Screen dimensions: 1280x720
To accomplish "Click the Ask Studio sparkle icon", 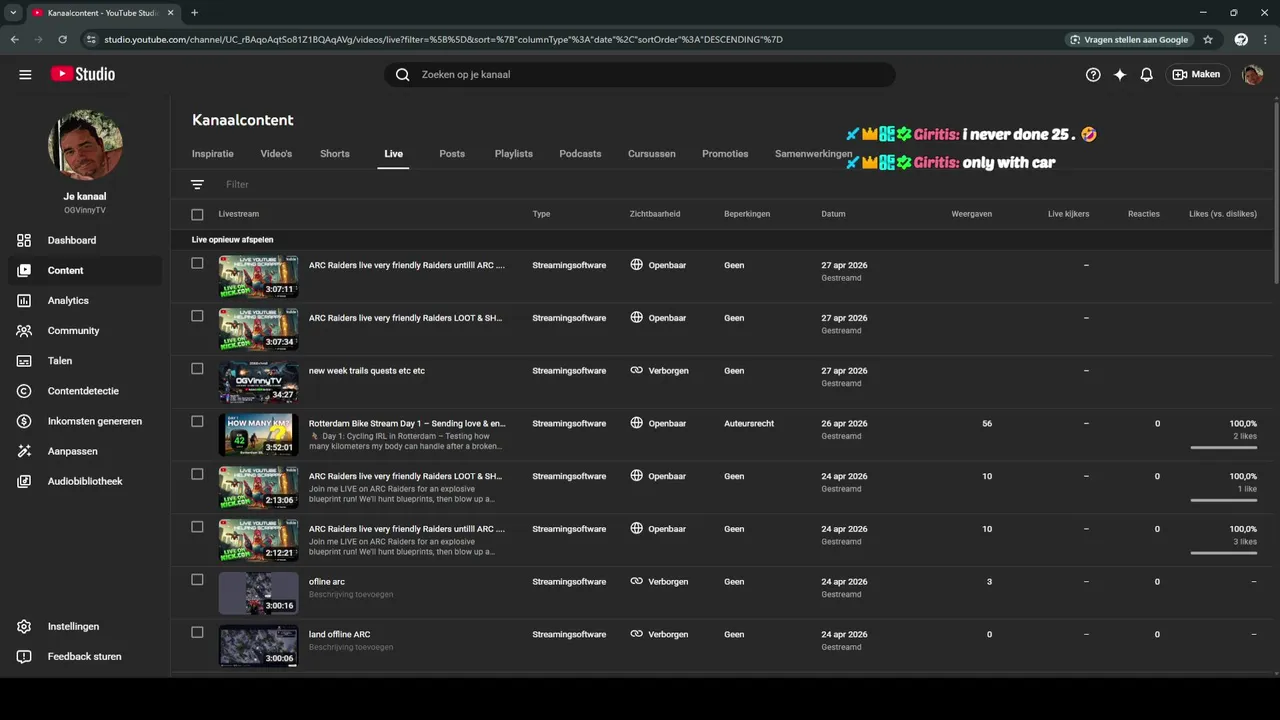I will pos(1120,74).
